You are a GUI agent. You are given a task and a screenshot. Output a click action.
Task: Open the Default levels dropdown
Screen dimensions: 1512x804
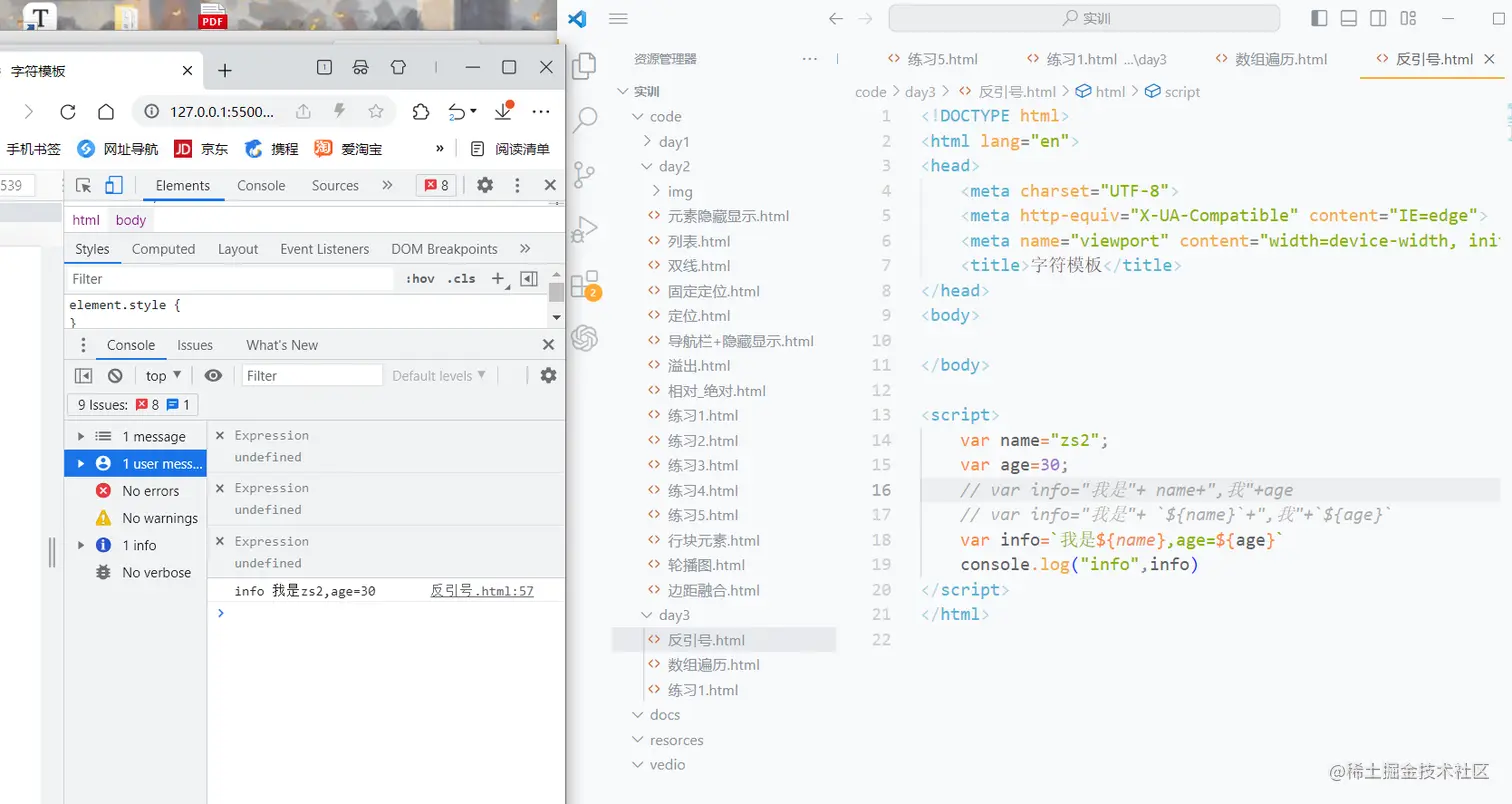coord(439,376)
